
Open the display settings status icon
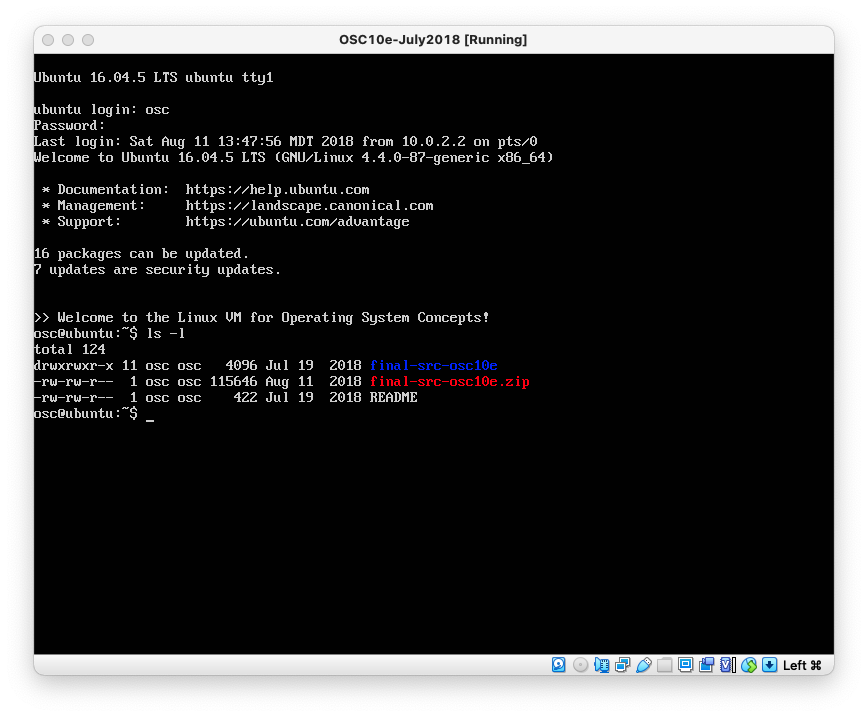tap(685, 664)
